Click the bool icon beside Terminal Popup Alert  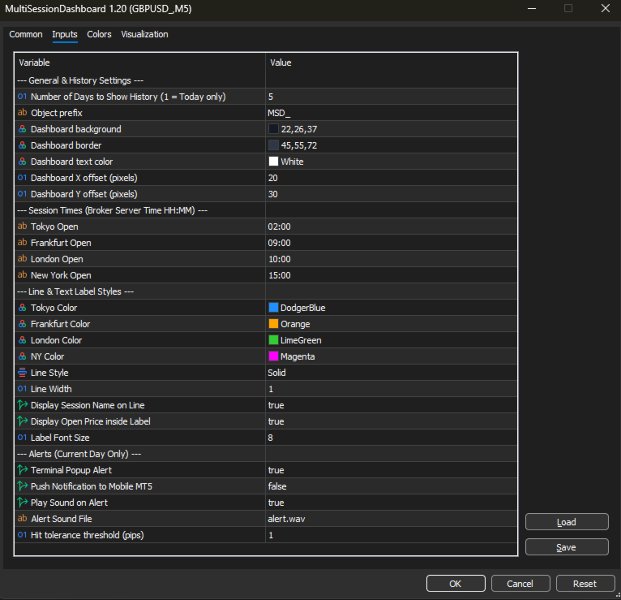pyautogui.click(x=22, y=470)
